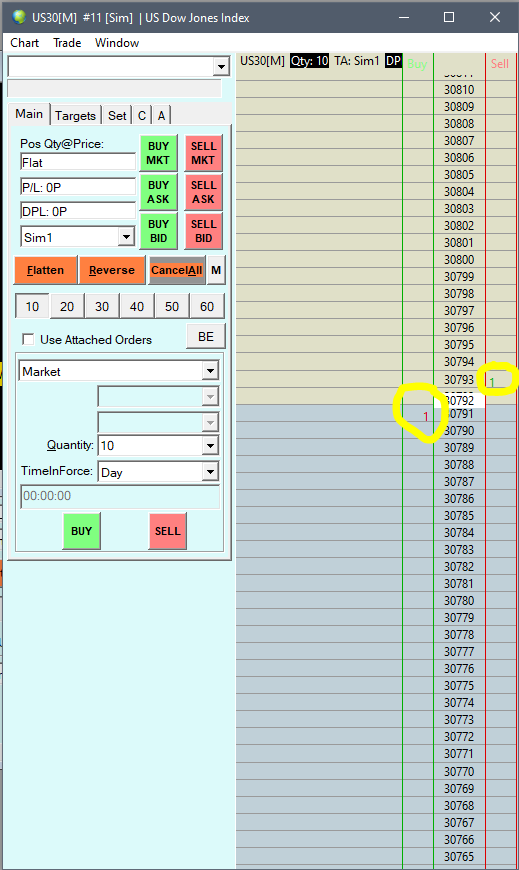Click the DPL: 0P field
This screenshot has width=519, height=870.
coord(78,211)
